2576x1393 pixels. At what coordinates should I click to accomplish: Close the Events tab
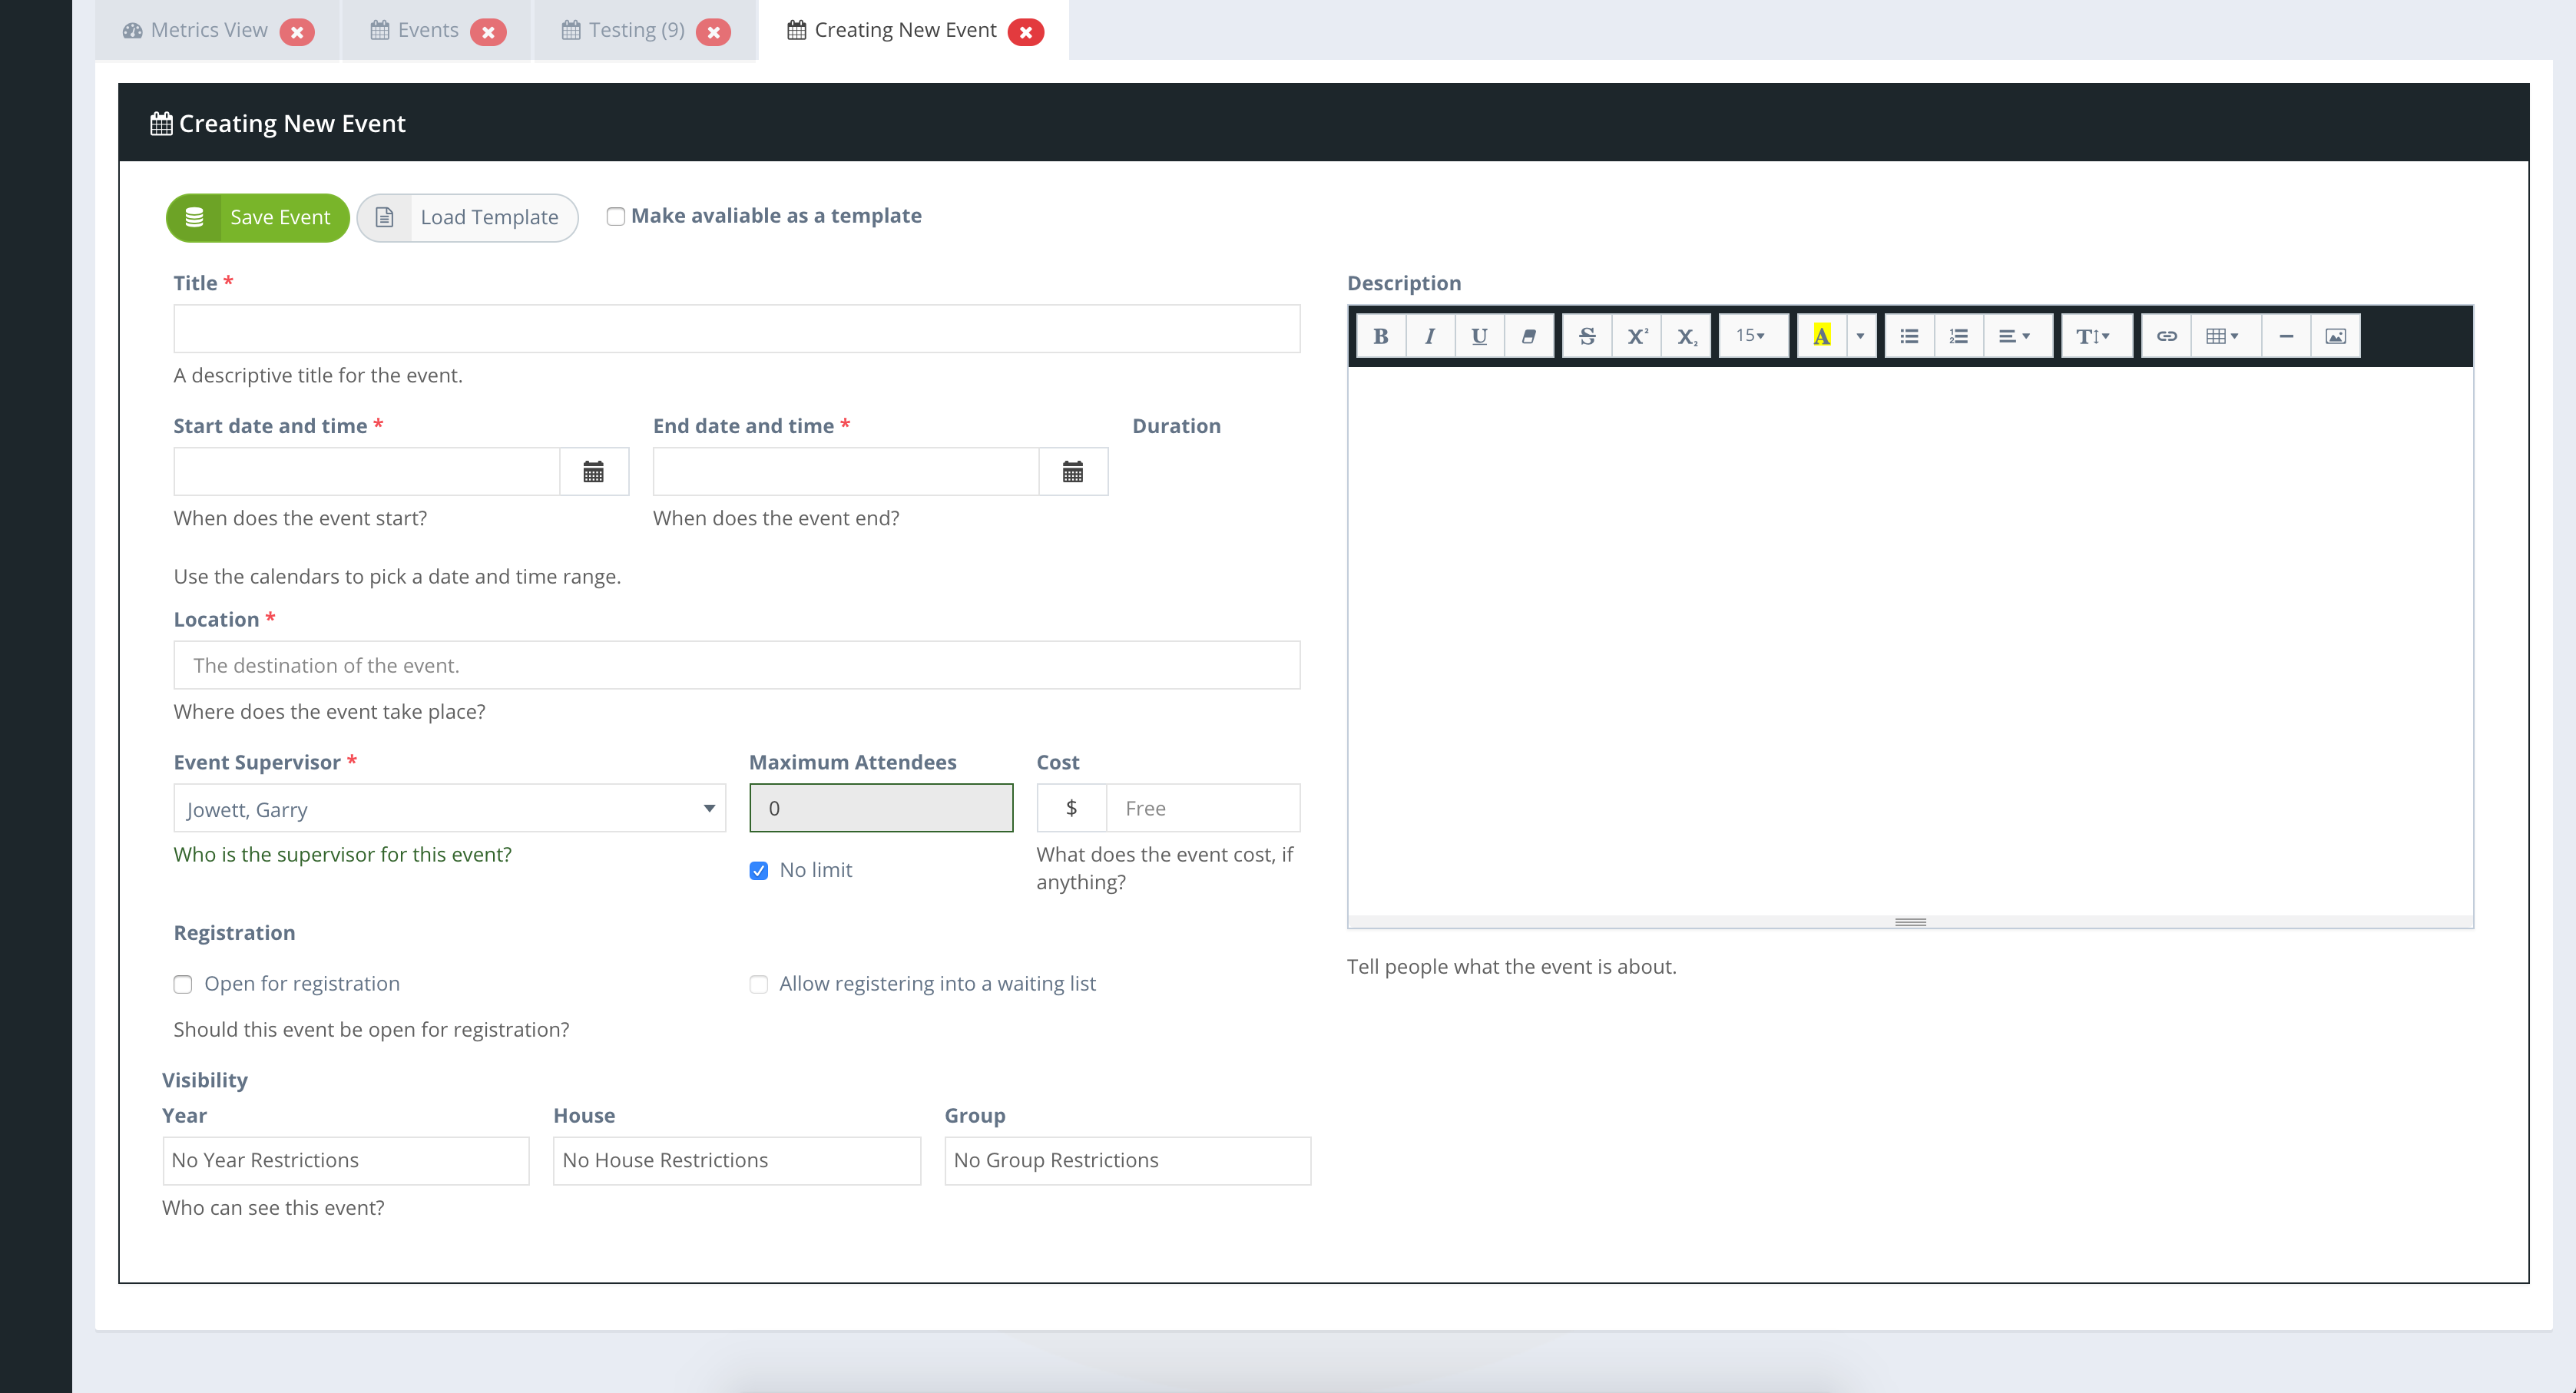click(x=488, y=32)
